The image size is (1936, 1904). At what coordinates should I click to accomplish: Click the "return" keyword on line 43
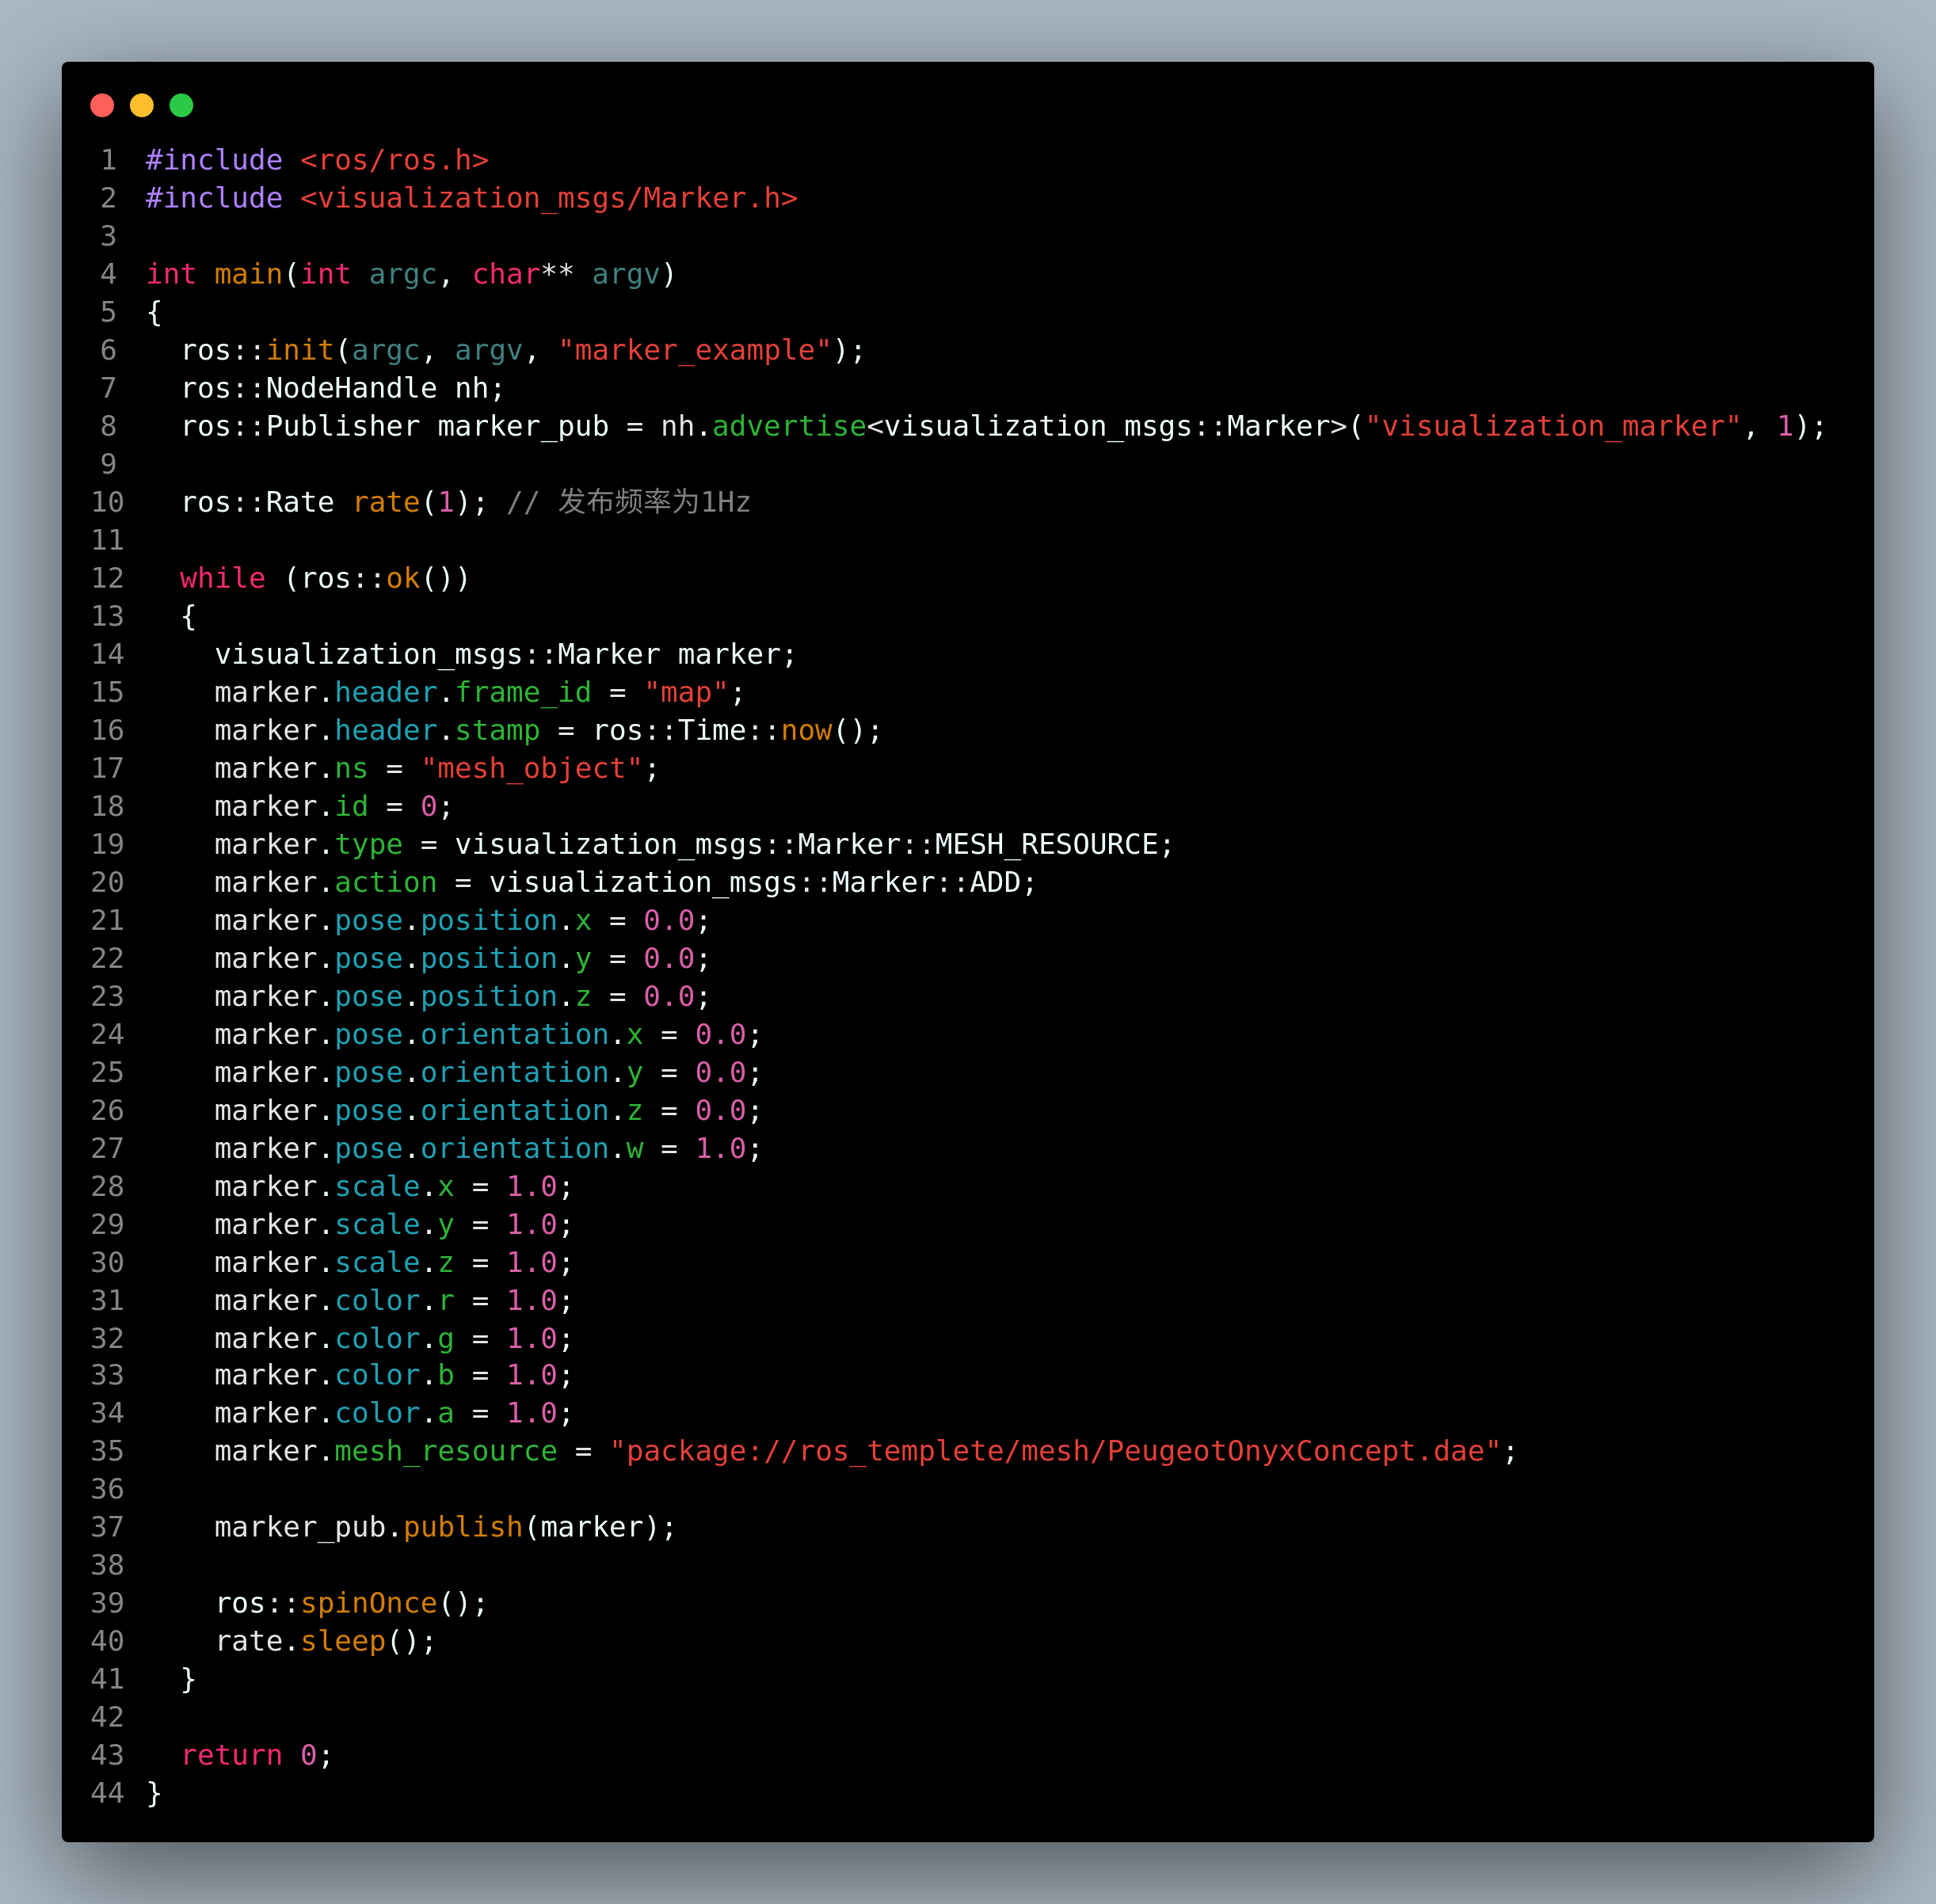tap(232, 1755)
